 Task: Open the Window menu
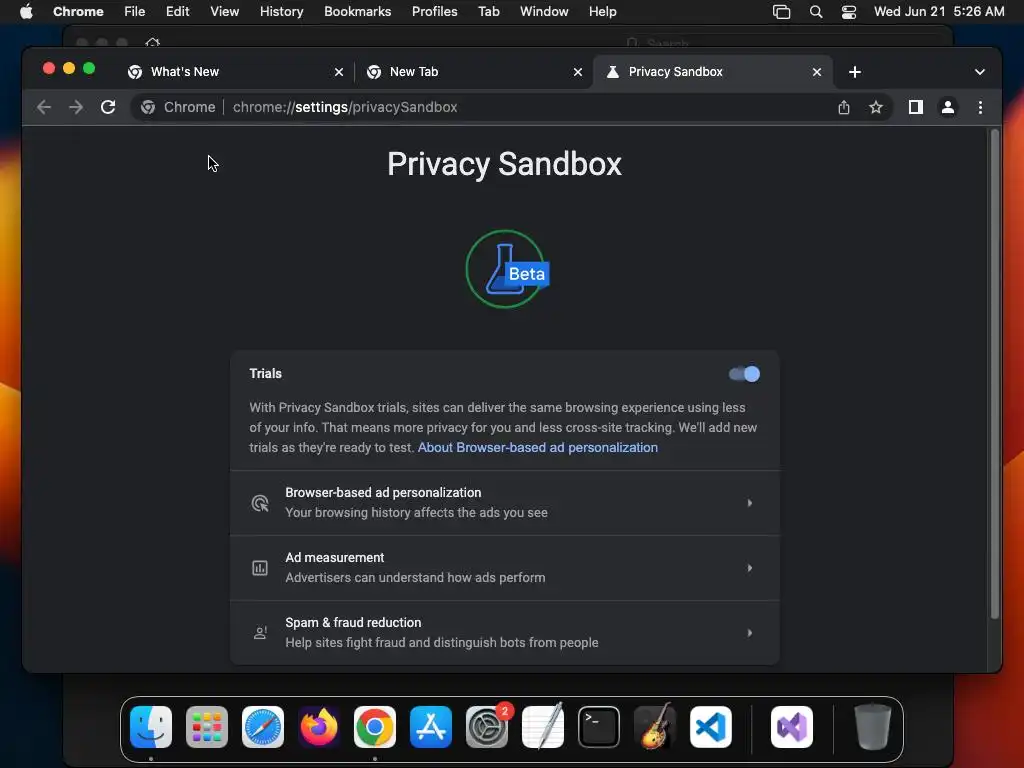pyautogui.click(x=544, y=11)
